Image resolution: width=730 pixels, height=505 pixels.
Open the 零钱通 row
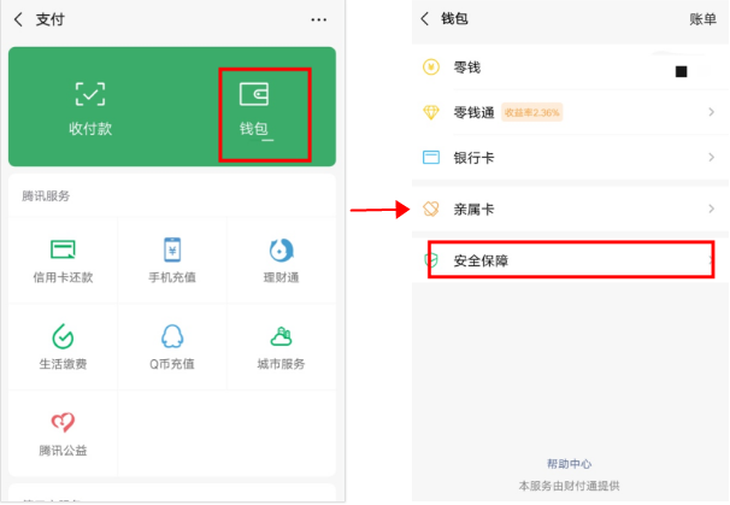tap(570, 112)
